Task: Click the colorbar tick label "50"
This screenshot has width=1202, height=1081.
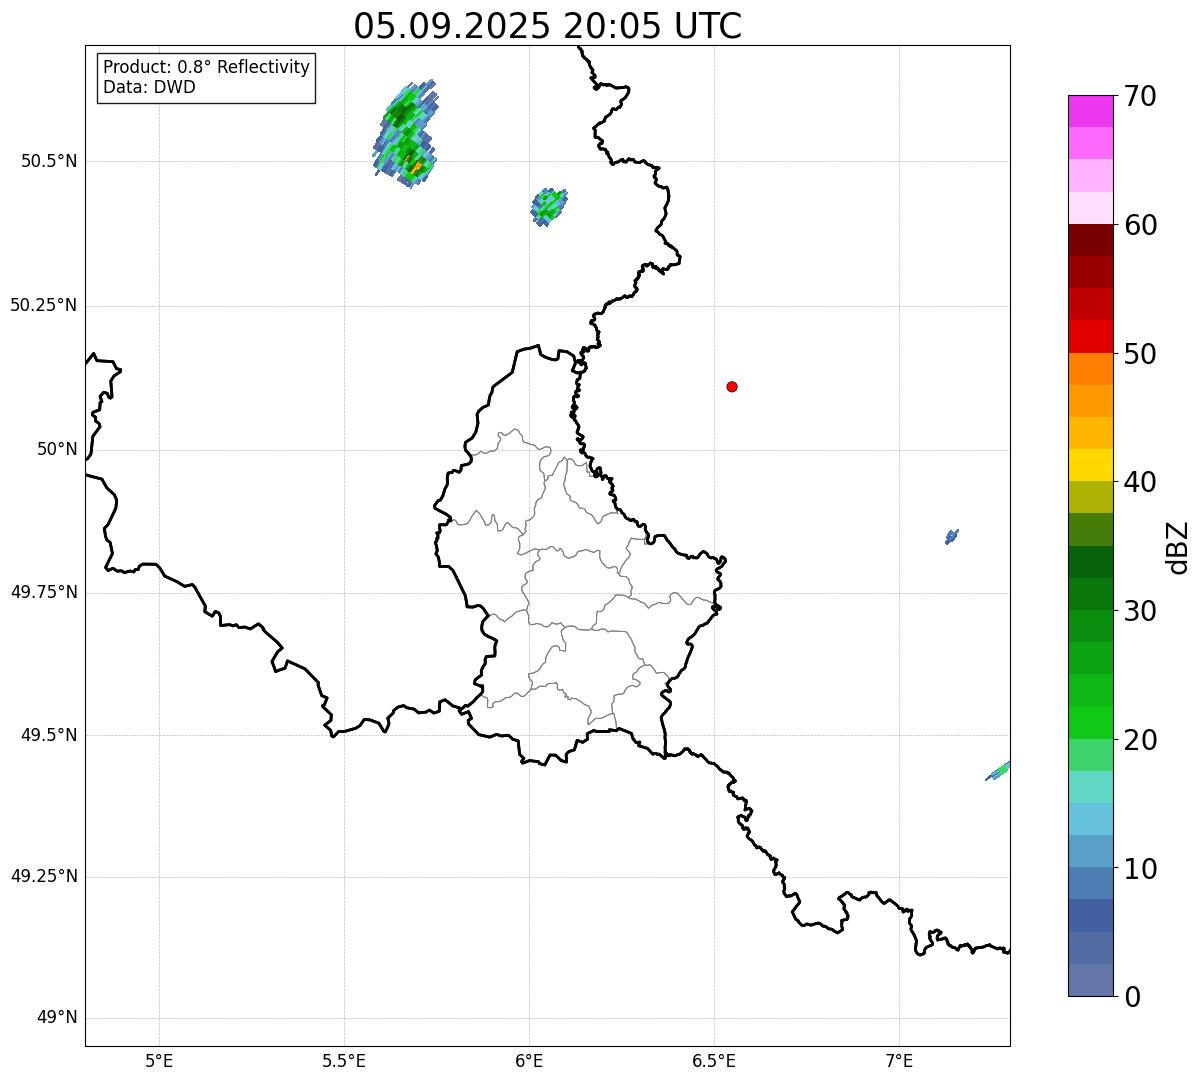Action: pos(1140,354)
